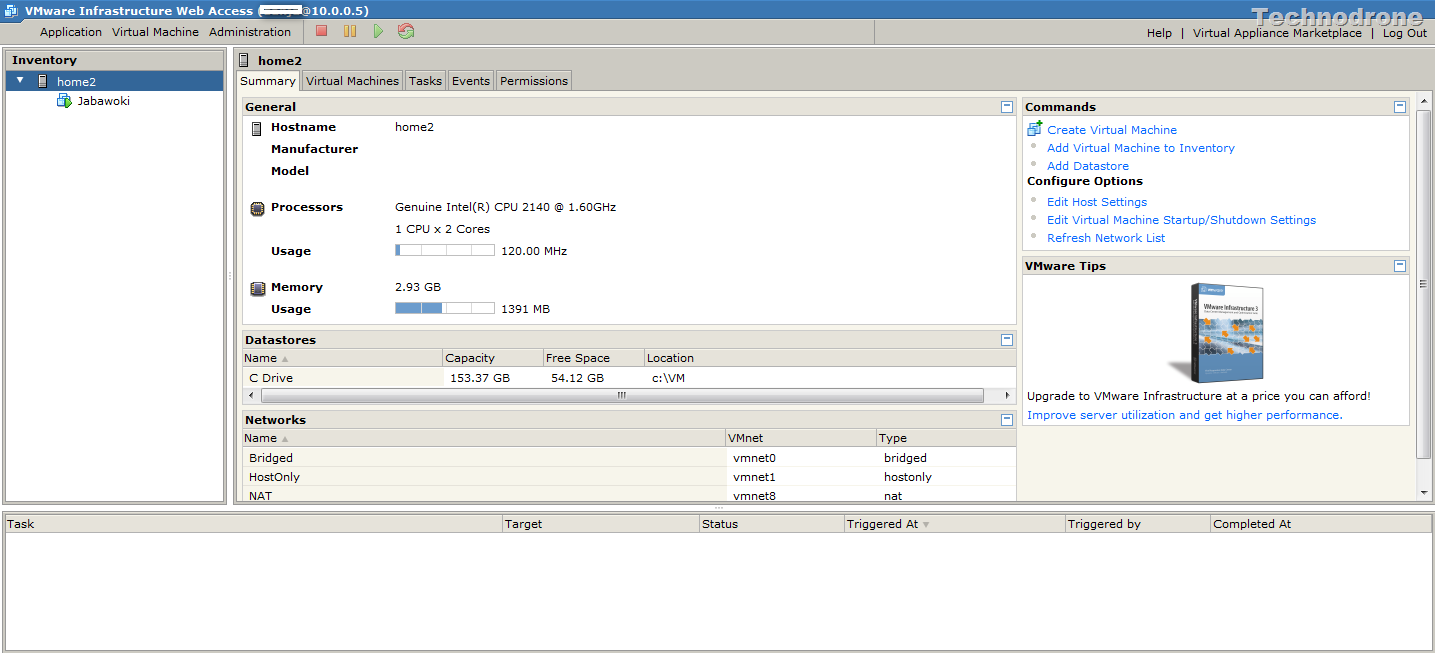The height and width of the screenshot is (653, 1435).
Task: Click the Hostname server icon in General
Action: point(257,128)
